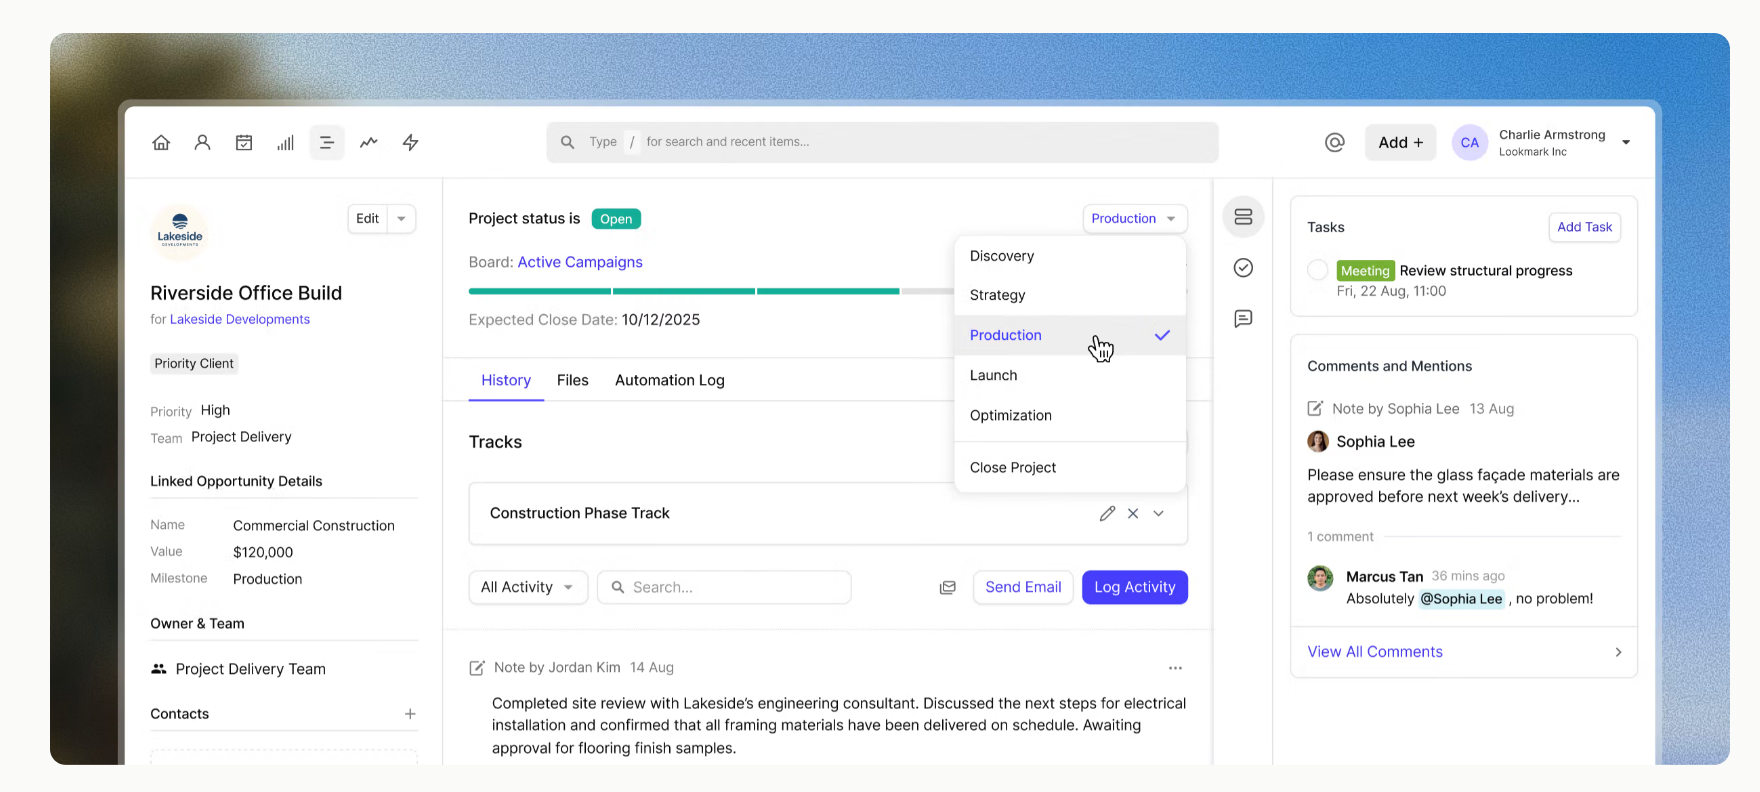Click the Commercial Construction opportunity name
This screenshot has width=1760, height=792.
[x=314, y=526]
